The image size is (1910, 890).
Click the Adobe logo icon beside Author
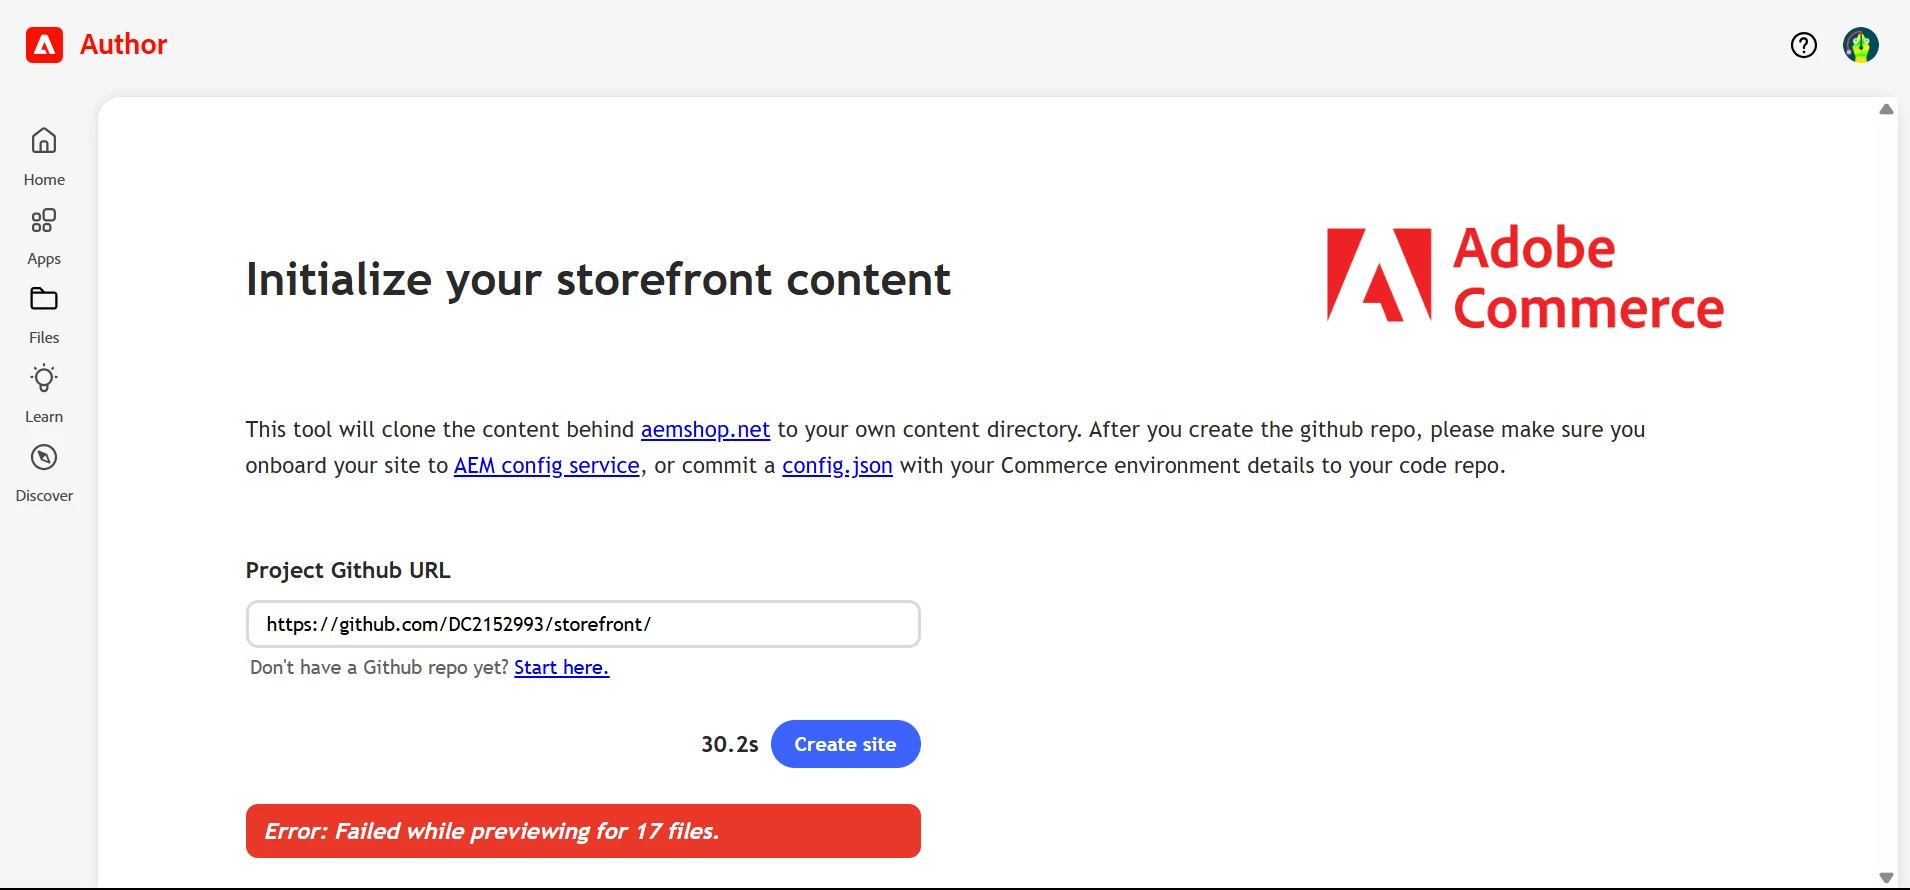pyautogui.click(x=44, y=45)
